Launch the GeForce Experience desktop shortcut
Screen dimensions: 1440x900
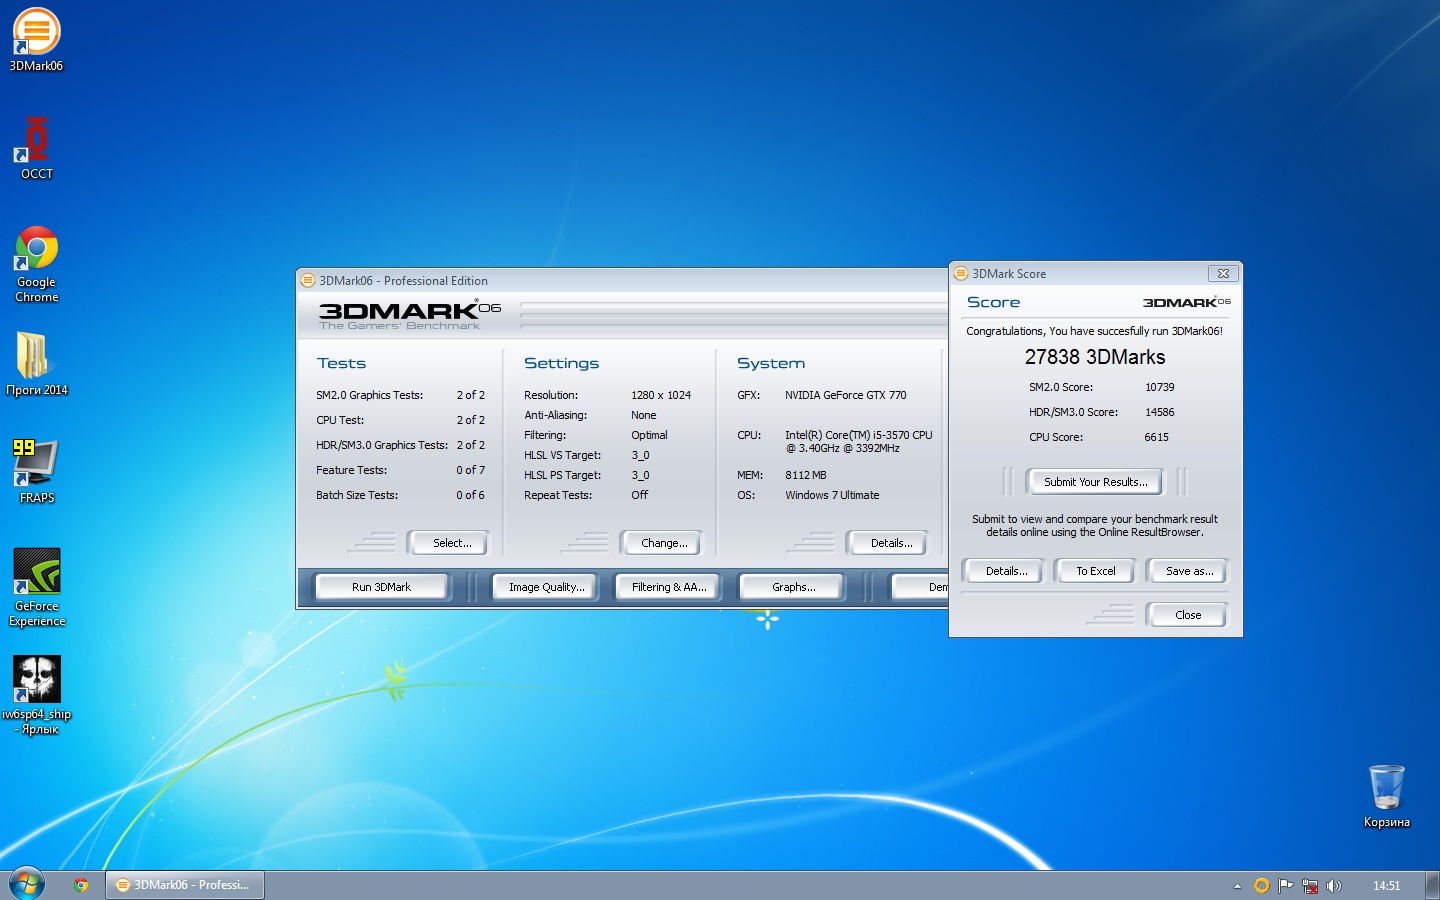click(x=36, y=573)
